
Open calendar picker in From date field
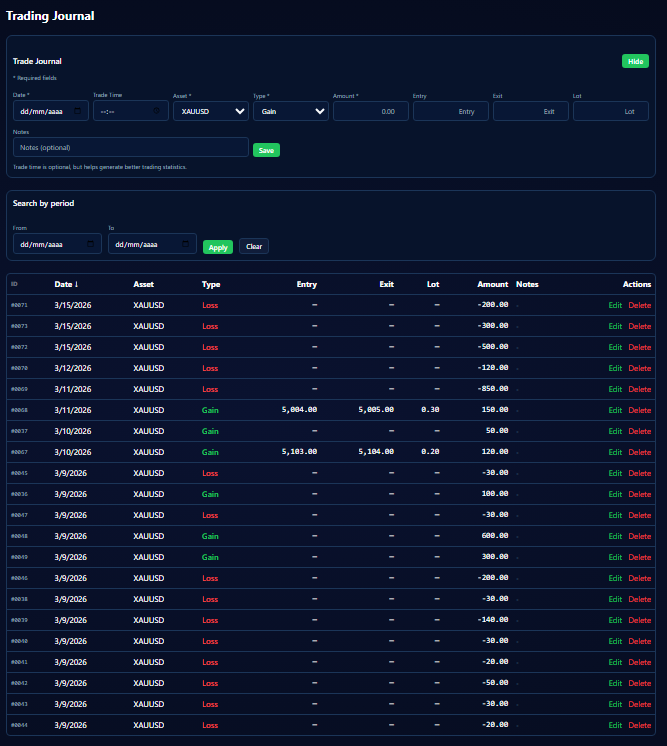pos(90,244)
